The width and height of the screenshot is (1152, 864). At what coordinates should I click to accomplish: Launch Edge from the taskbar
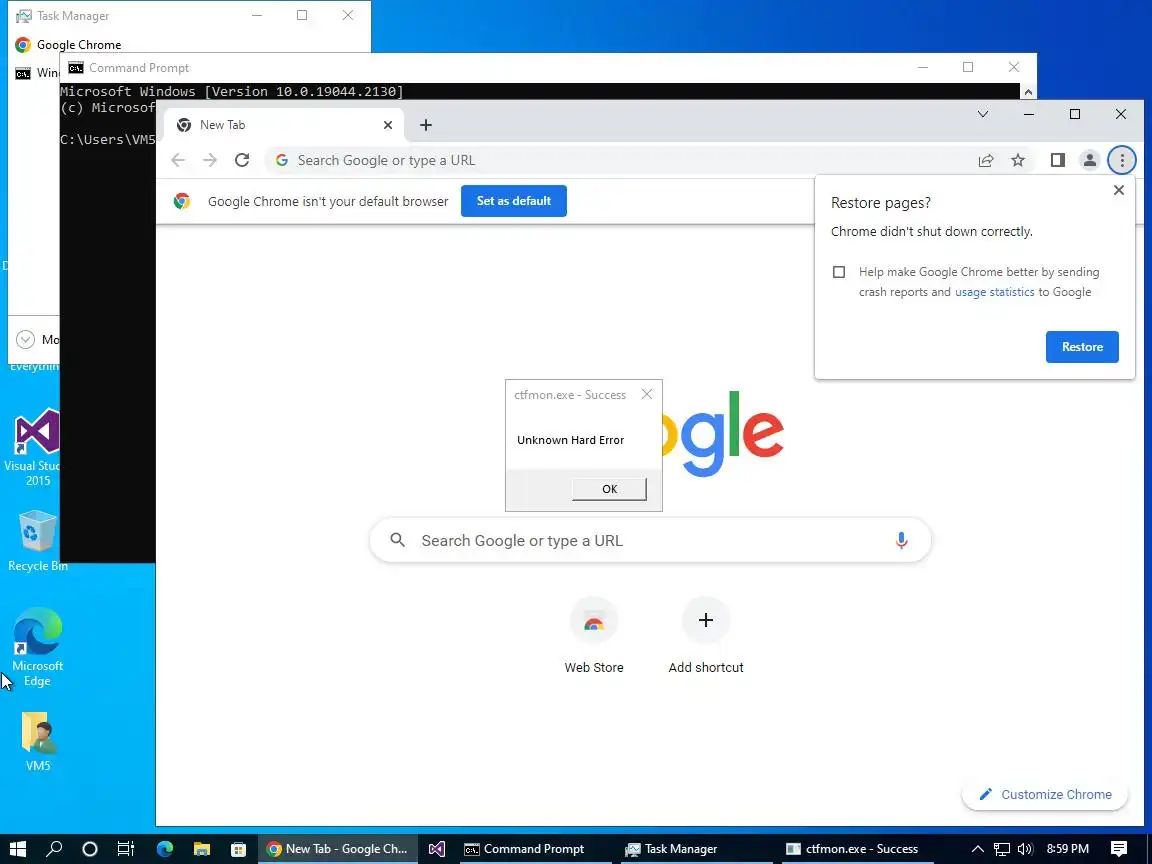(165, 849)
